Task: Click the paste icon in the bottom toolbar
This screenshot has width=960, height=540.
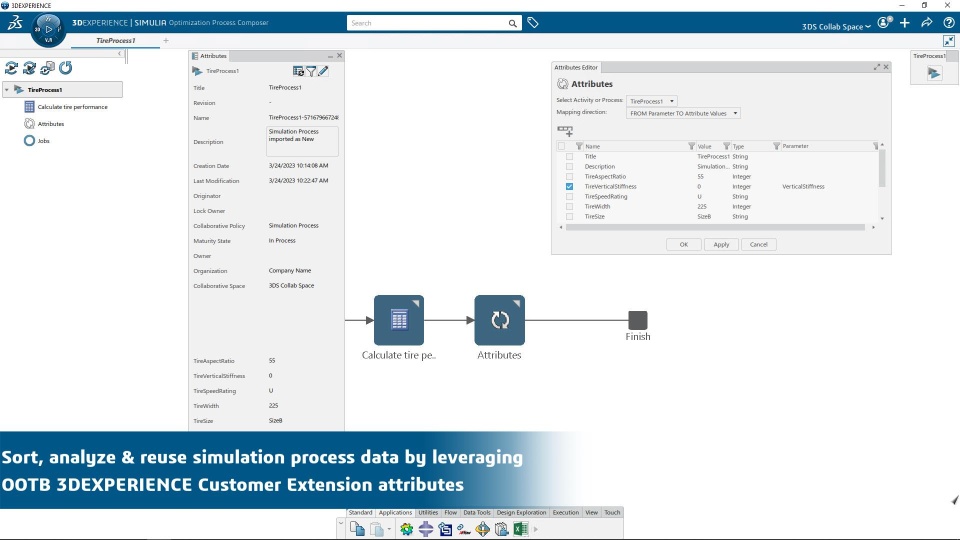Action: point(377,529)
